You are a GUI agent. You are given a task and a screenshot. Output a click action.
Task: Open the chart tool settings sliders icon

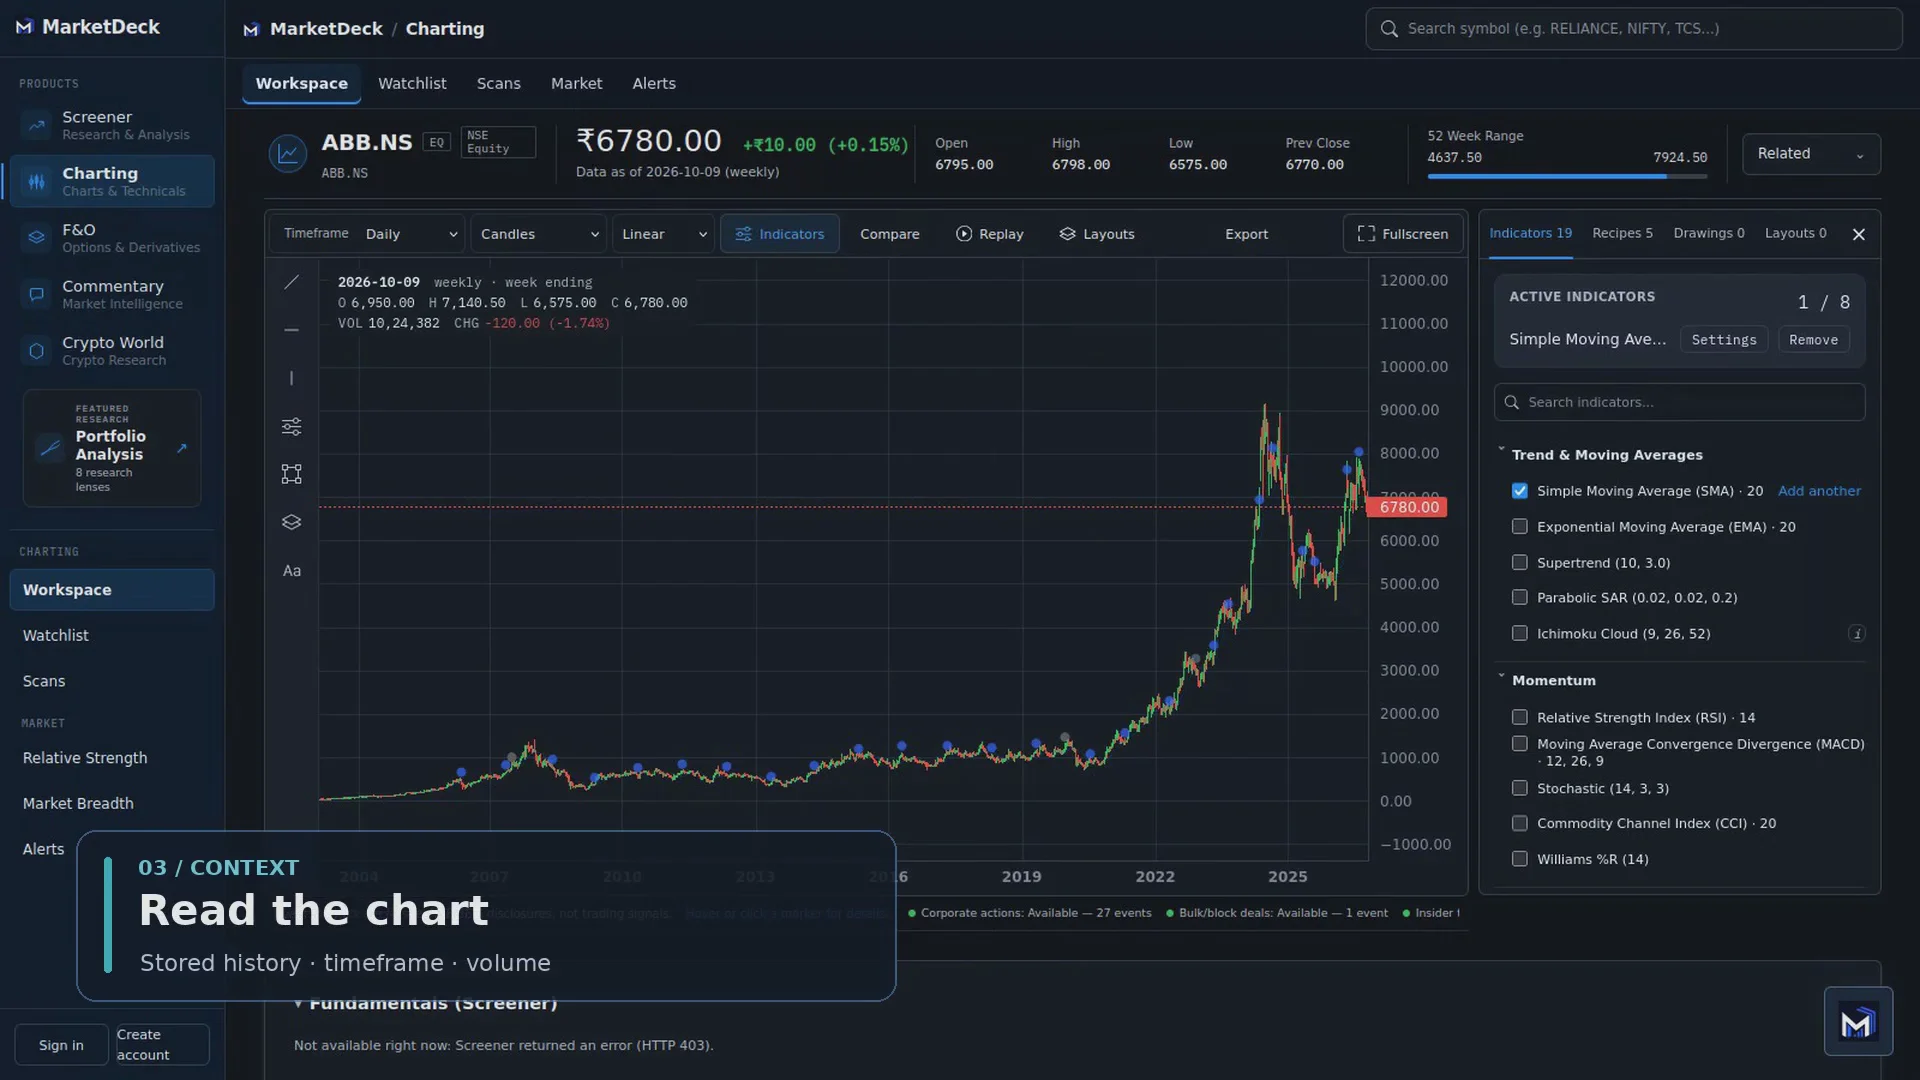click(291, 427)
